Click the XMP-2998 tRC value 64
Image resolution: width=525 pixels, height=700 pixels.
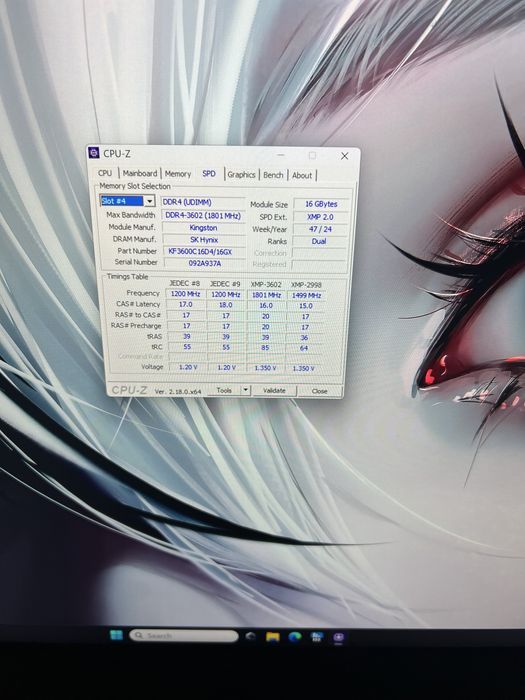click(x=304, y=348)
